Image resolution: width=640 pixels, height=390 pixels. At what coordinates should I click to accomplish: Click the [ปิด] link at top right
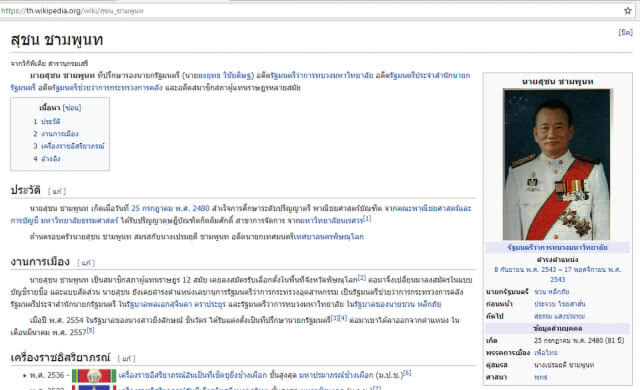click(x=625, y=32)
